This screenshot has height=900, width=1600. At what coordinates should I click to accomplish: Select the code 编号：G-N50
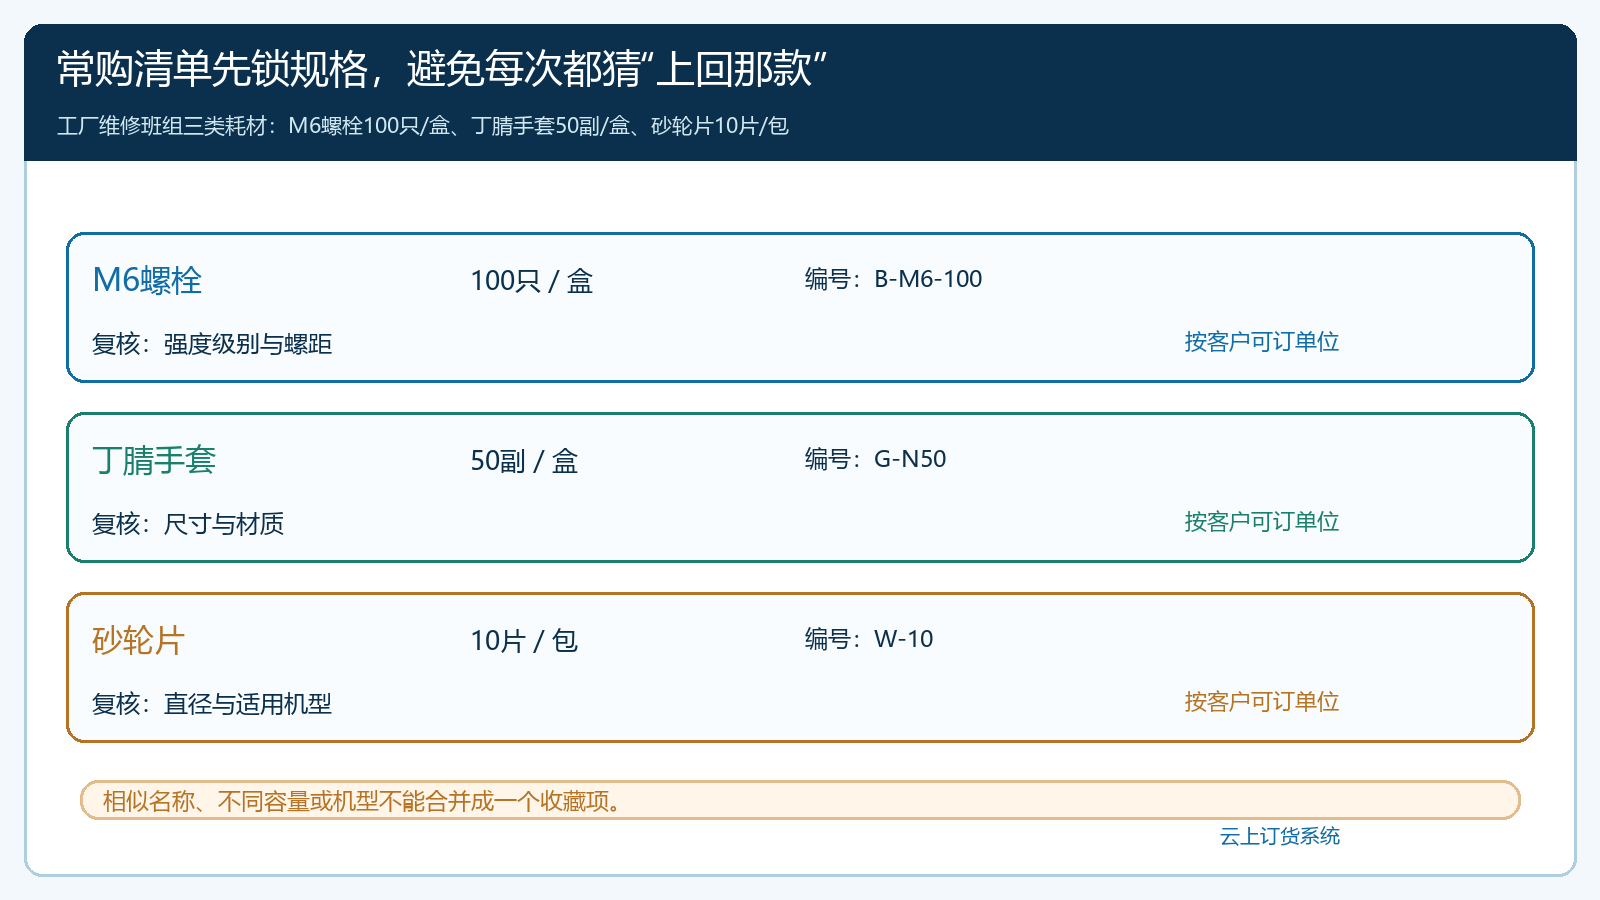coord(875,459)
